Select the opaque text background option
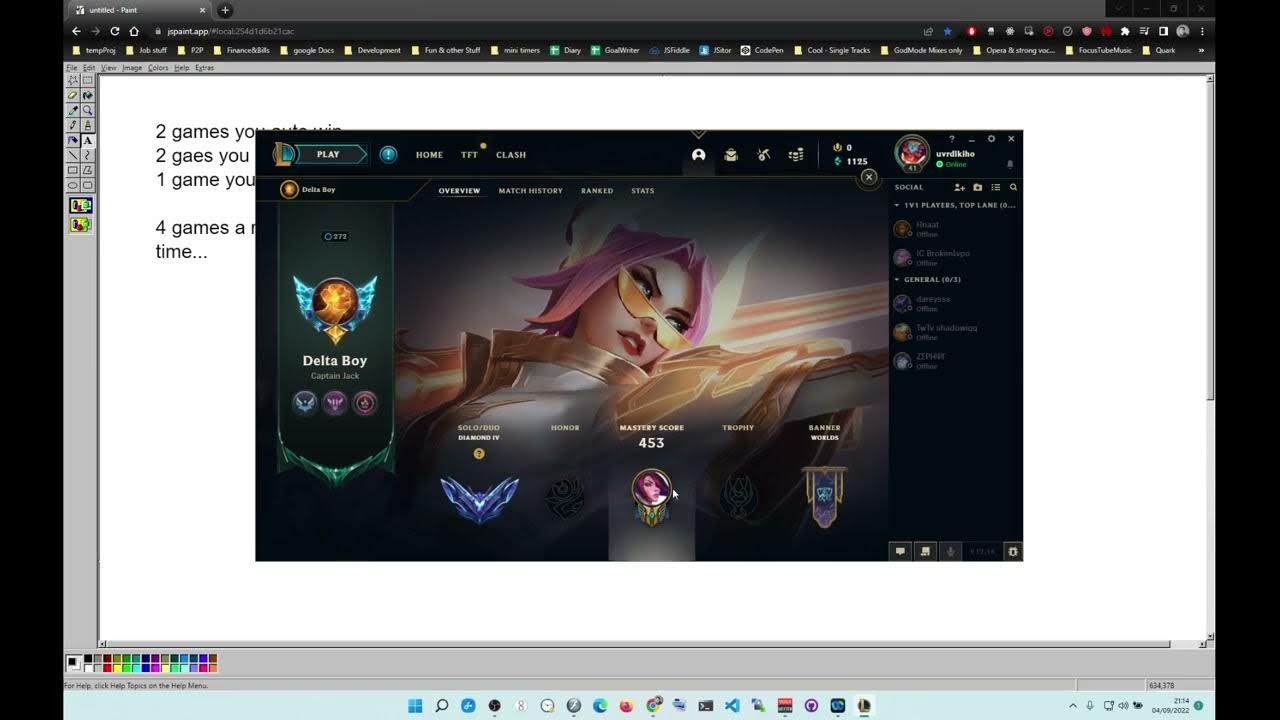This screenshot has height=720, width=1280. [81, 205]
